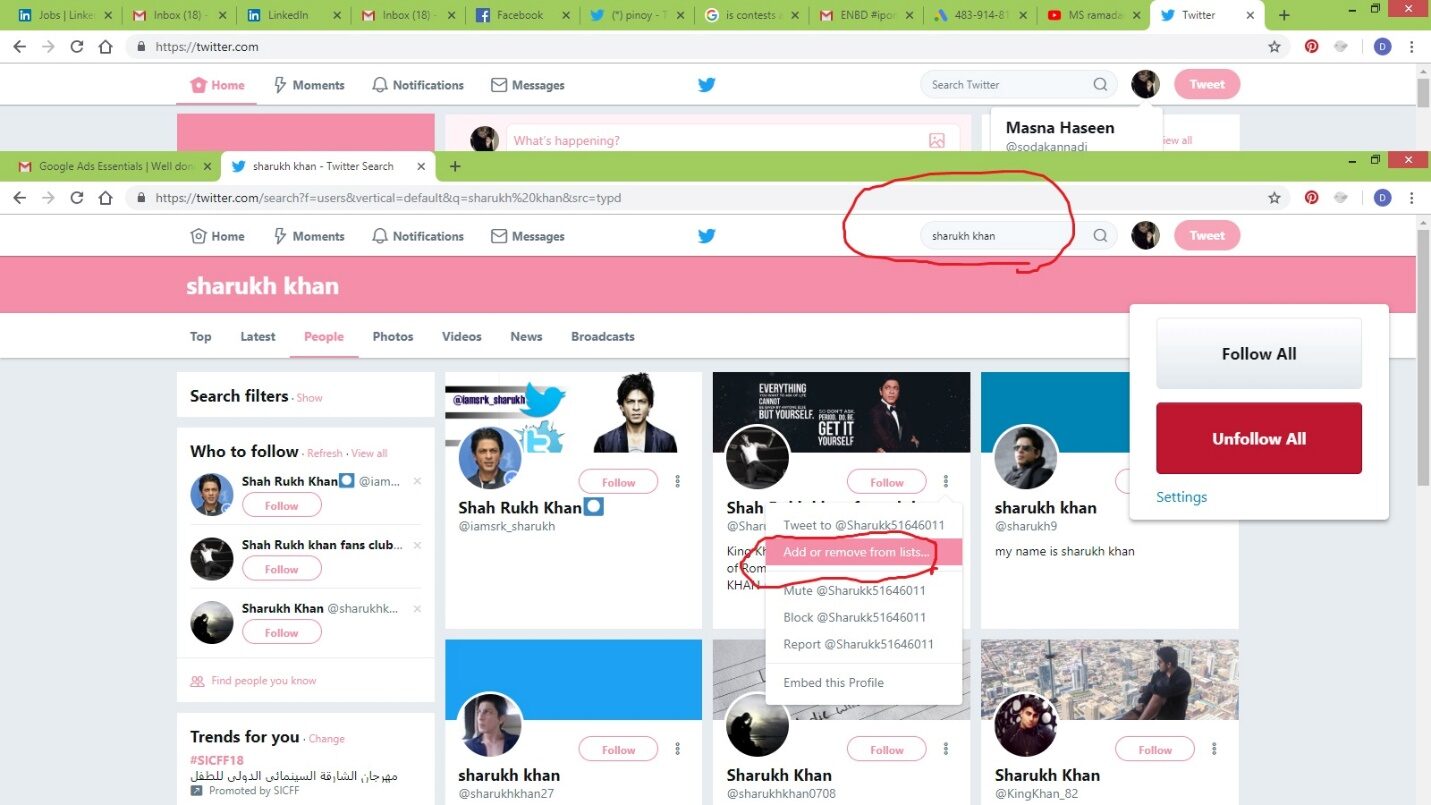1431x805 pixels.
Task: Choose Mute @Sharukk51646011 from menu
Action: (855, 591)
